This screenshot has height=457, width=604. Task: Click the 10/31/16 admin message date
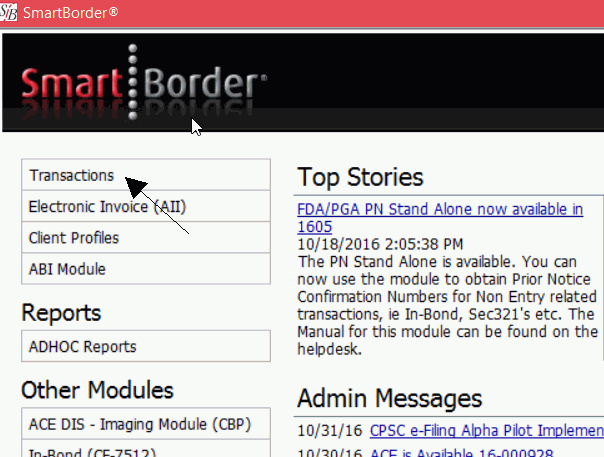pyautogui.click(x=330, y=430)
